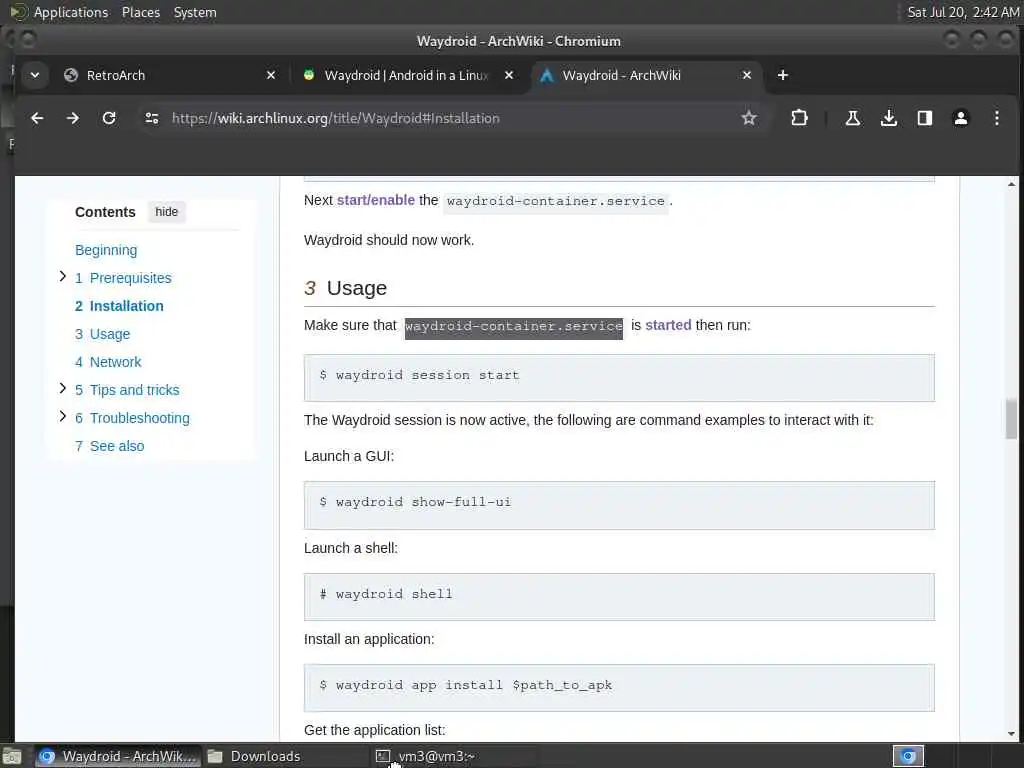The width and height of the screenshot is (1024, 768).
Task: Close the Waydroid ArchWiki tab
Action: (x=747, y=75)
